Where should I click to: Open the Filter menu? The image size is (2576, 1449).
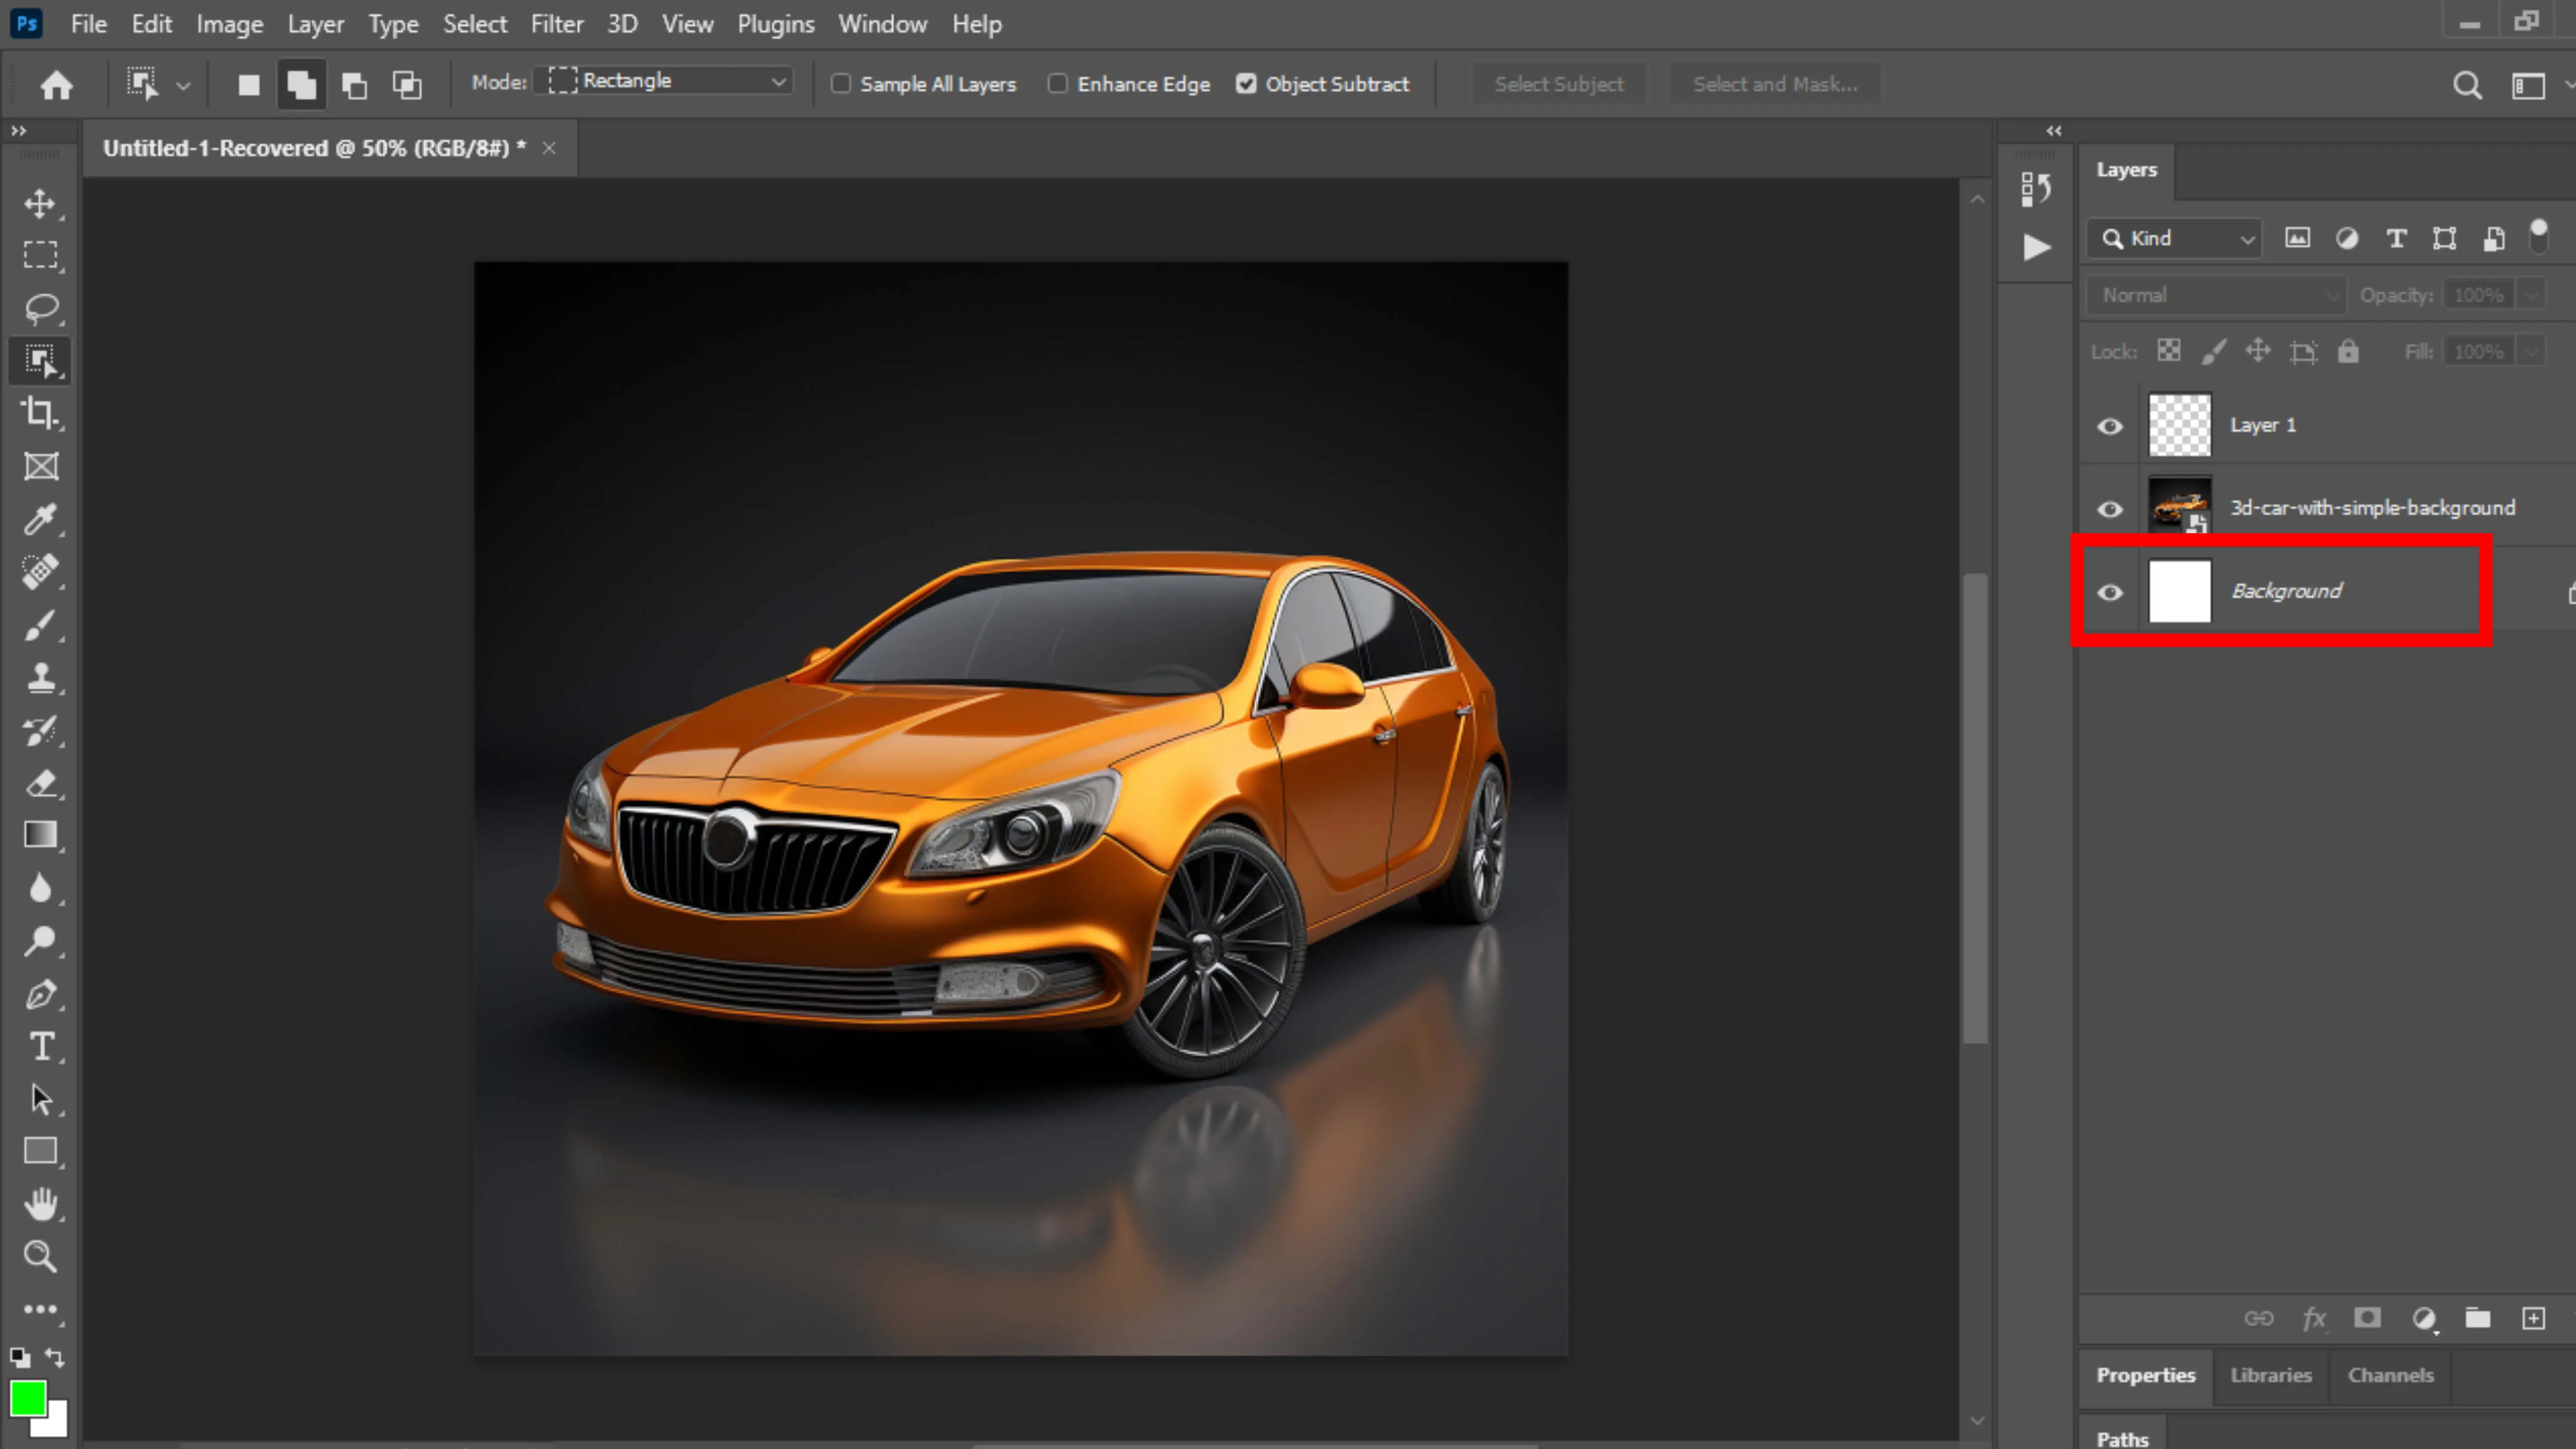(556, 24)
